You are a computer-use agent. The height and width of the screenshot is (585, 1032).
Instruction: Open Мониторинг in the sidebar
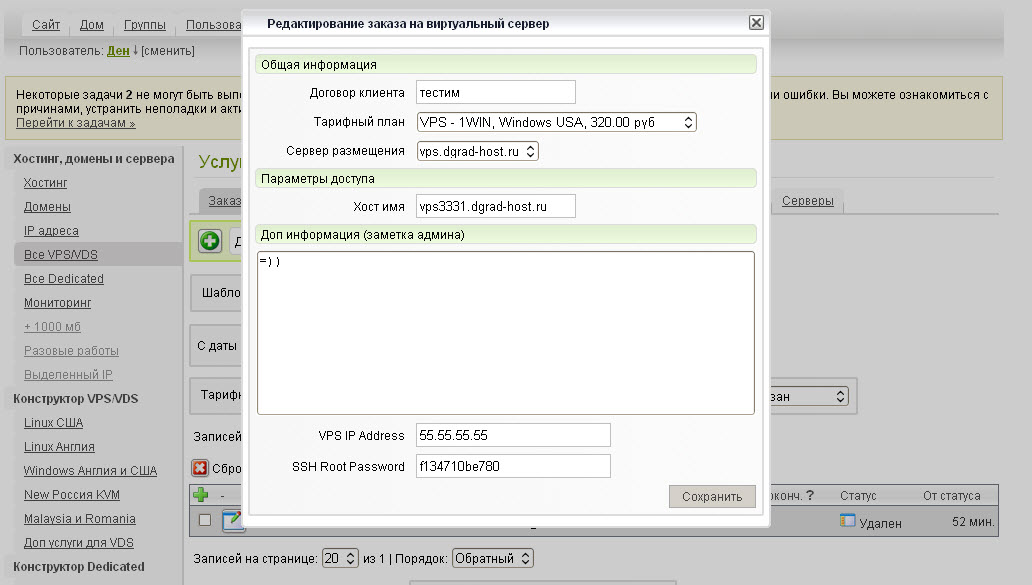(x=58, y=302)
